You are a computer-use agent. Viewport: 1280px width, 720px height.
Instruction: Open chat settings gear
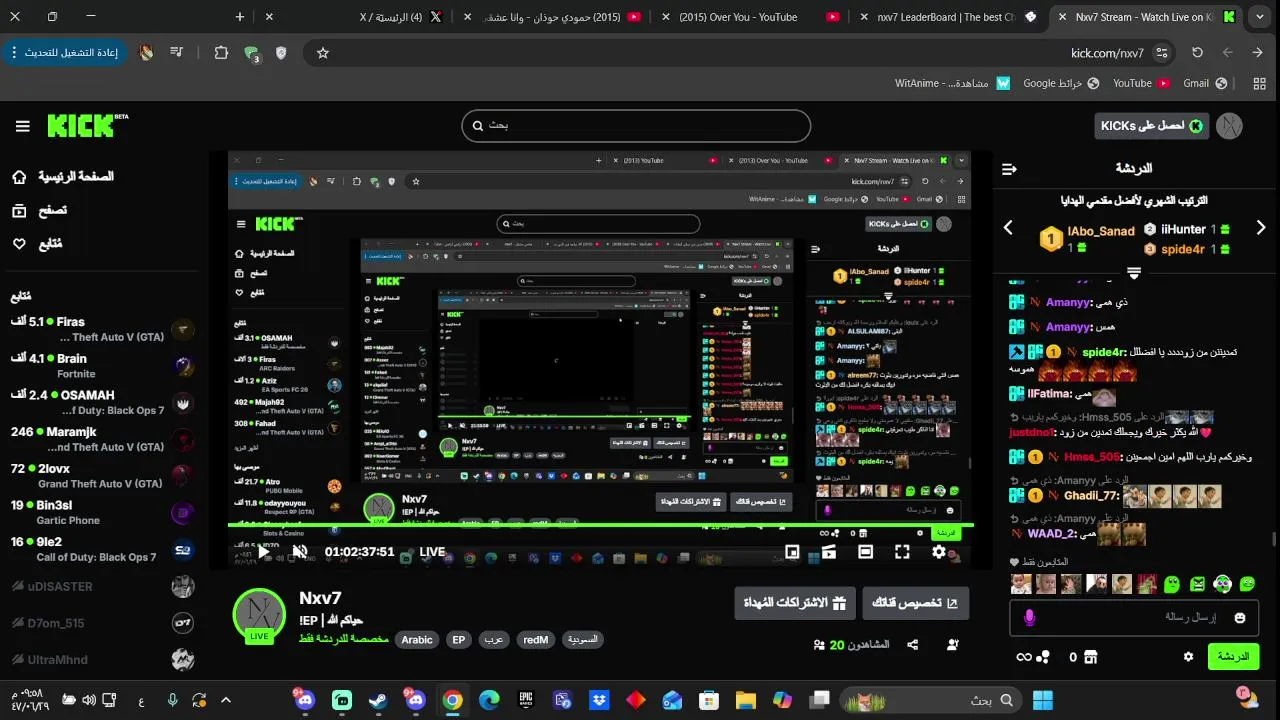coord(1188,657)
